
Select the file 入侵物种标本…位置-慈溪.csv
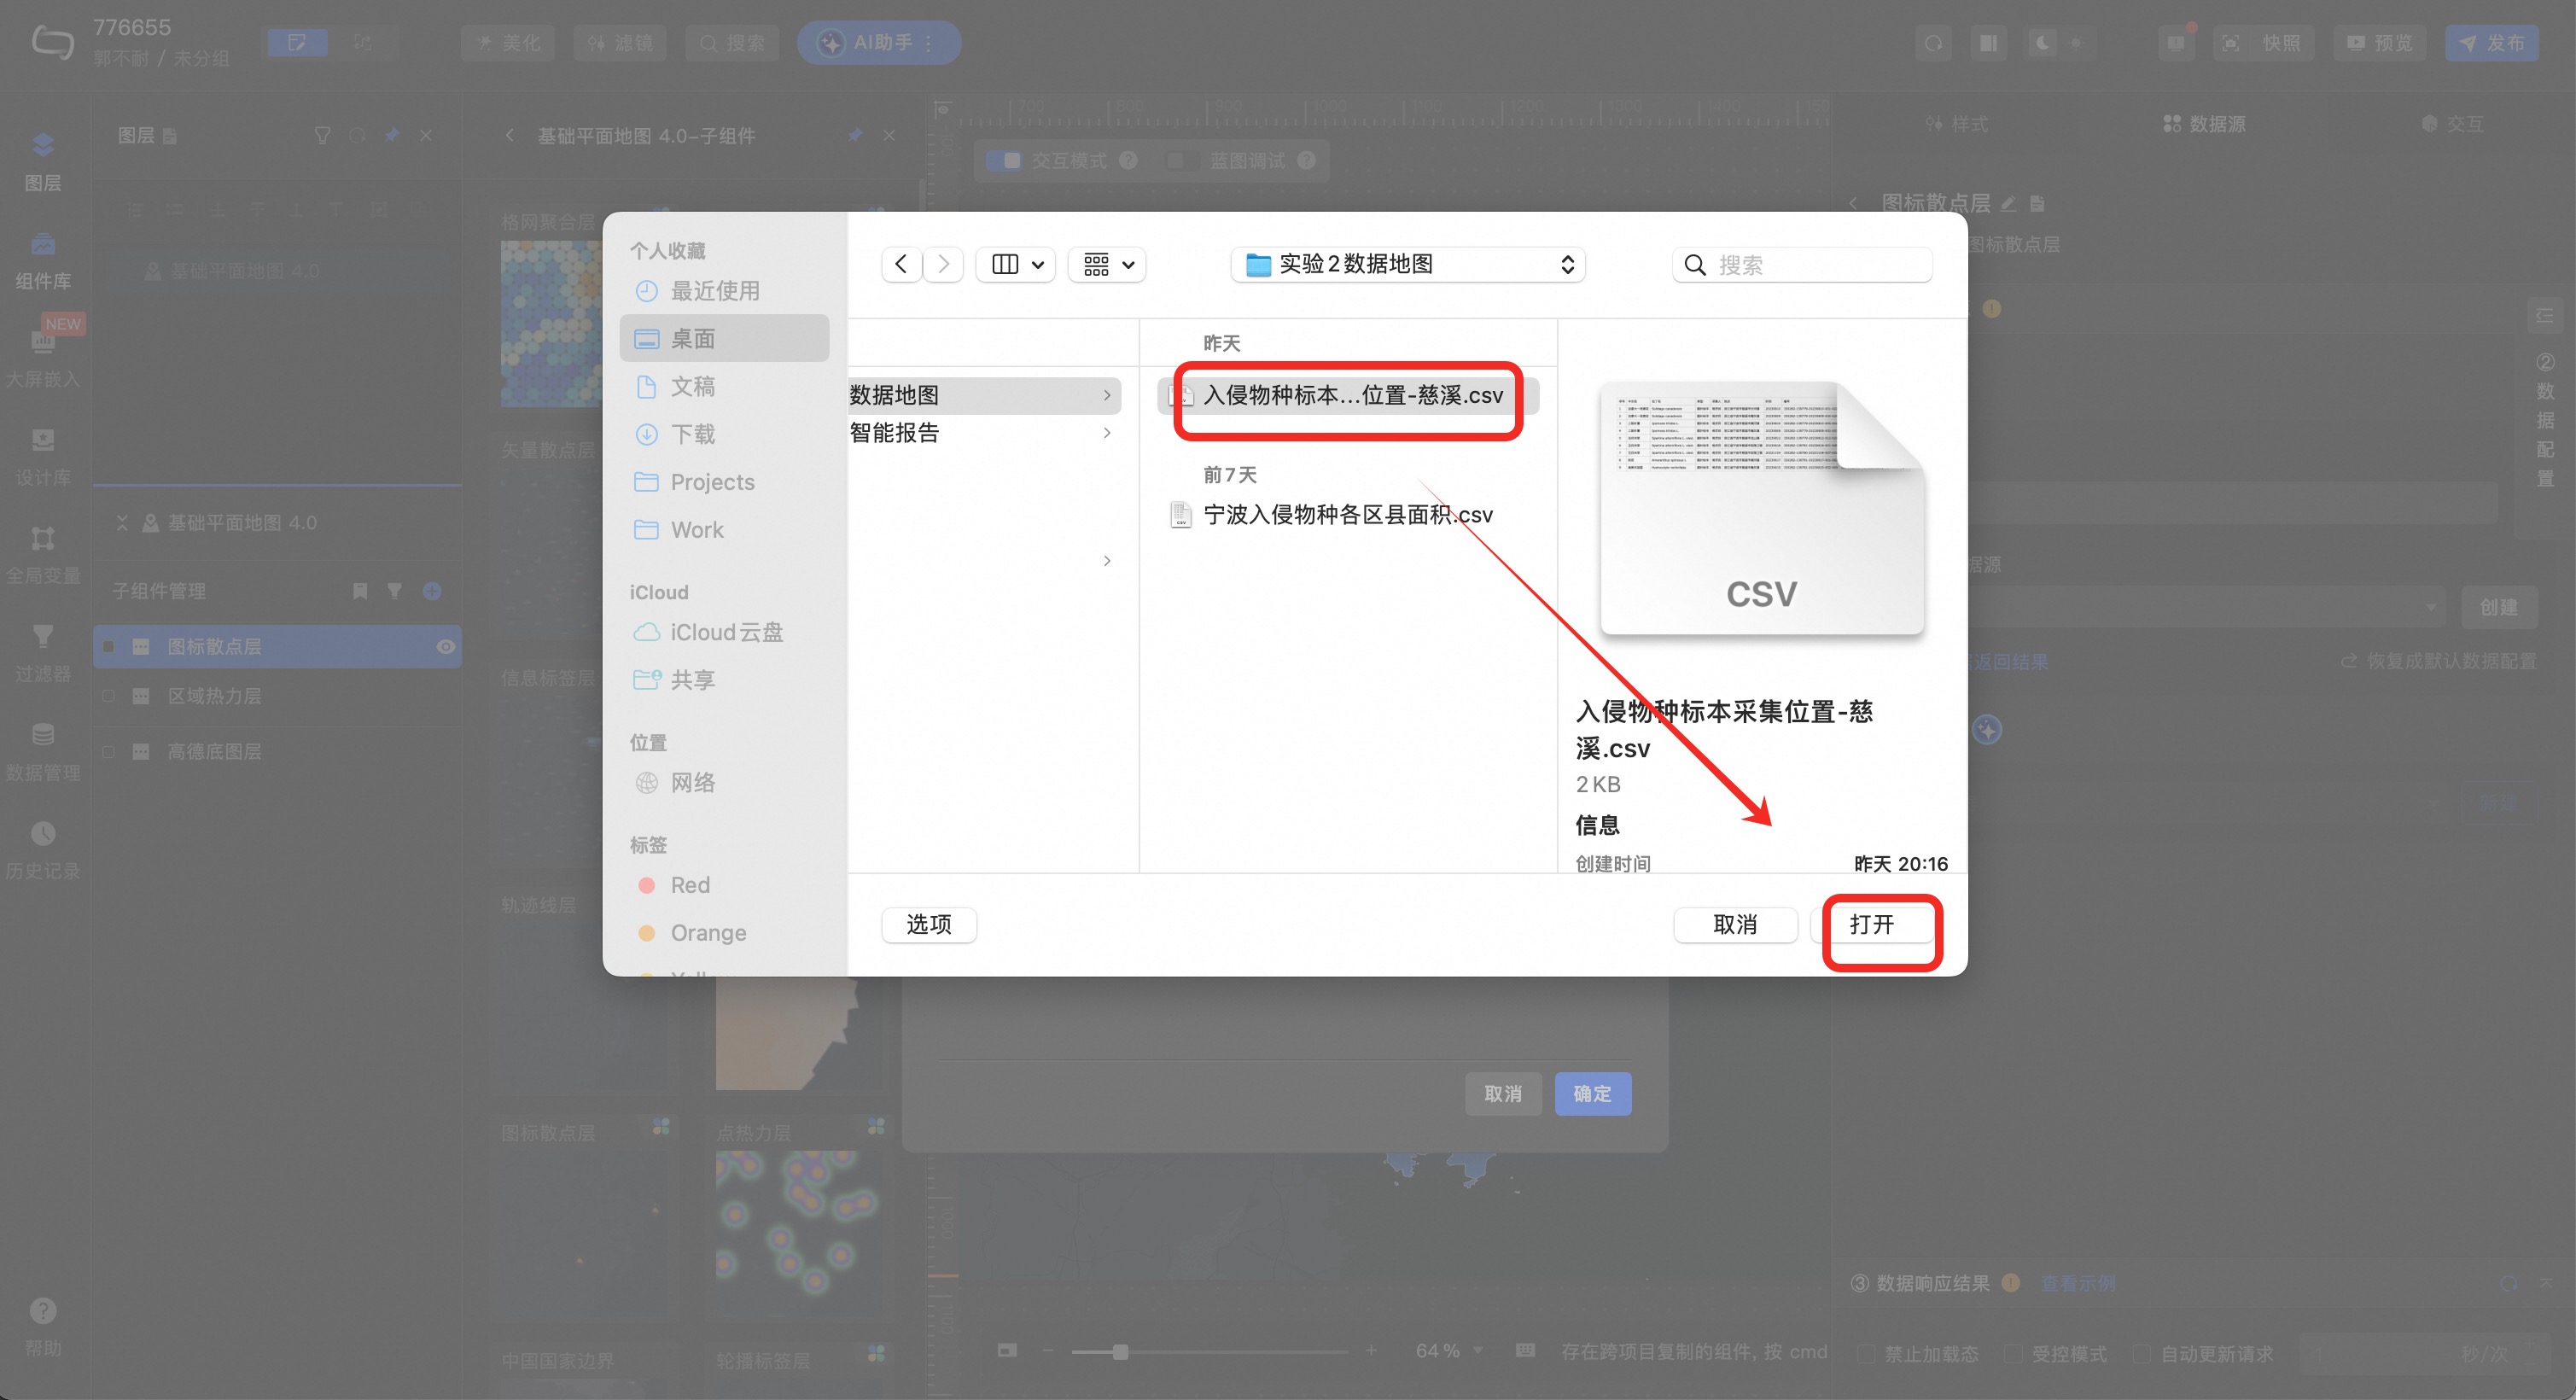[1351, 396]
